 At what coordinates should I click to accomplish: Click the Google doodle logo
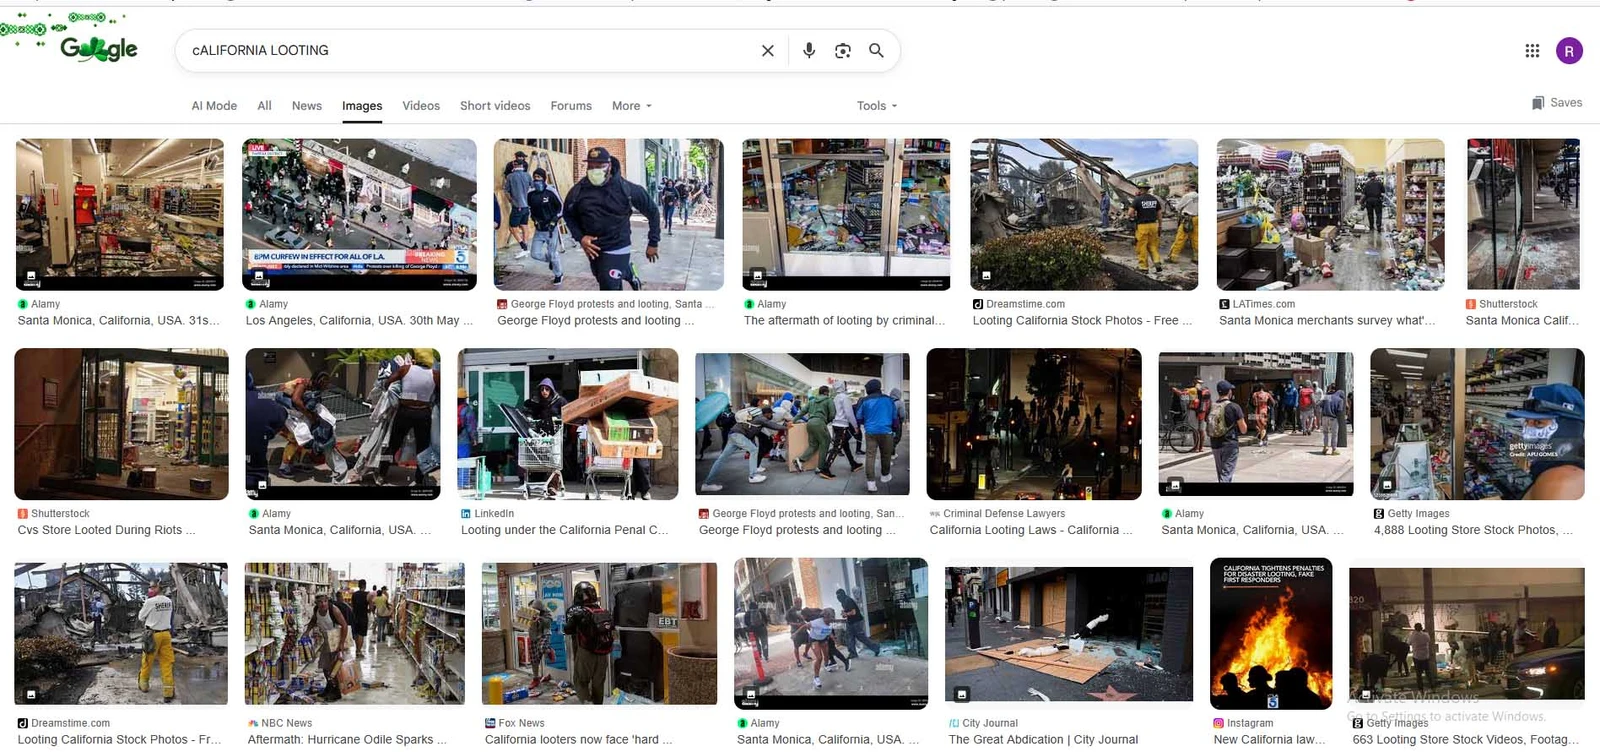98,48
